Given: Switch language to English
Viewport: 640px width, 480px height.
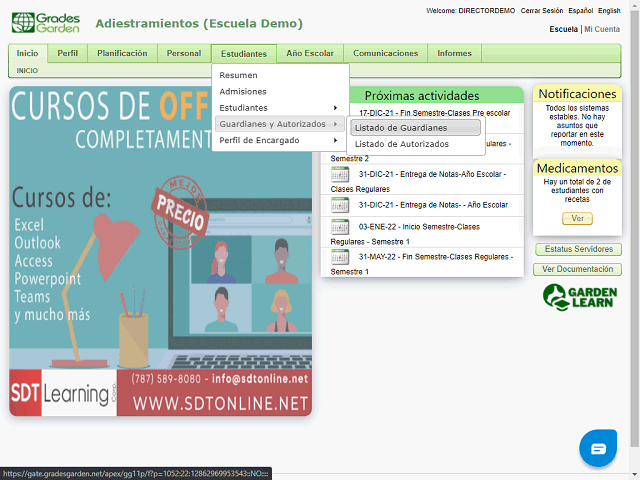Looking at the screenshot, I should click(x=609, y=11).
